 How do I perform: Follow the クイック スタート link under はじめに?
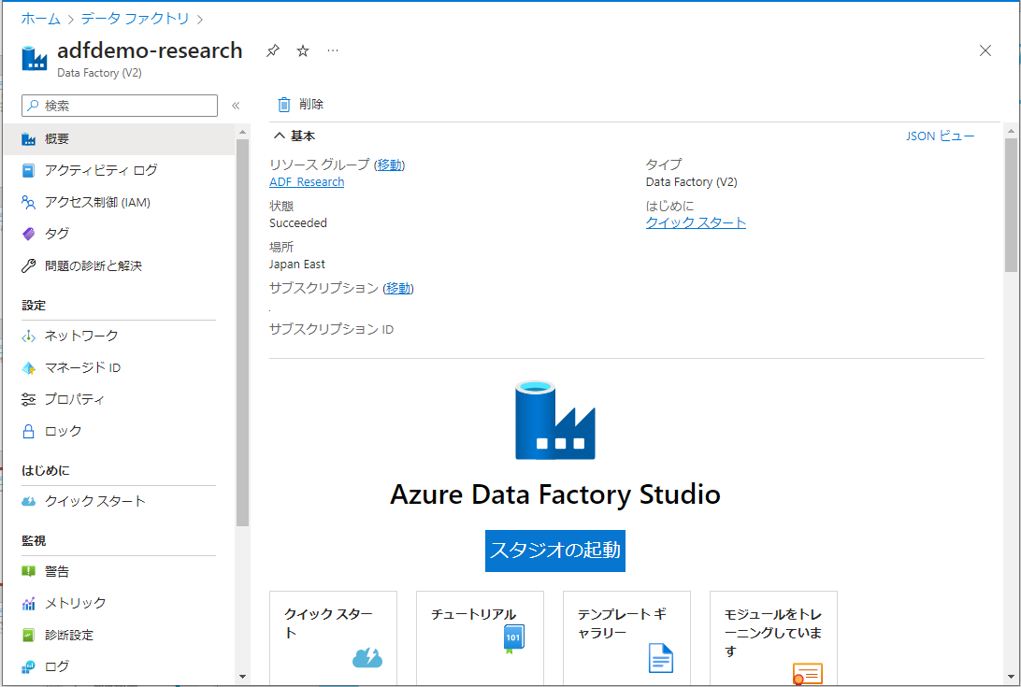[x=695, y=223]
